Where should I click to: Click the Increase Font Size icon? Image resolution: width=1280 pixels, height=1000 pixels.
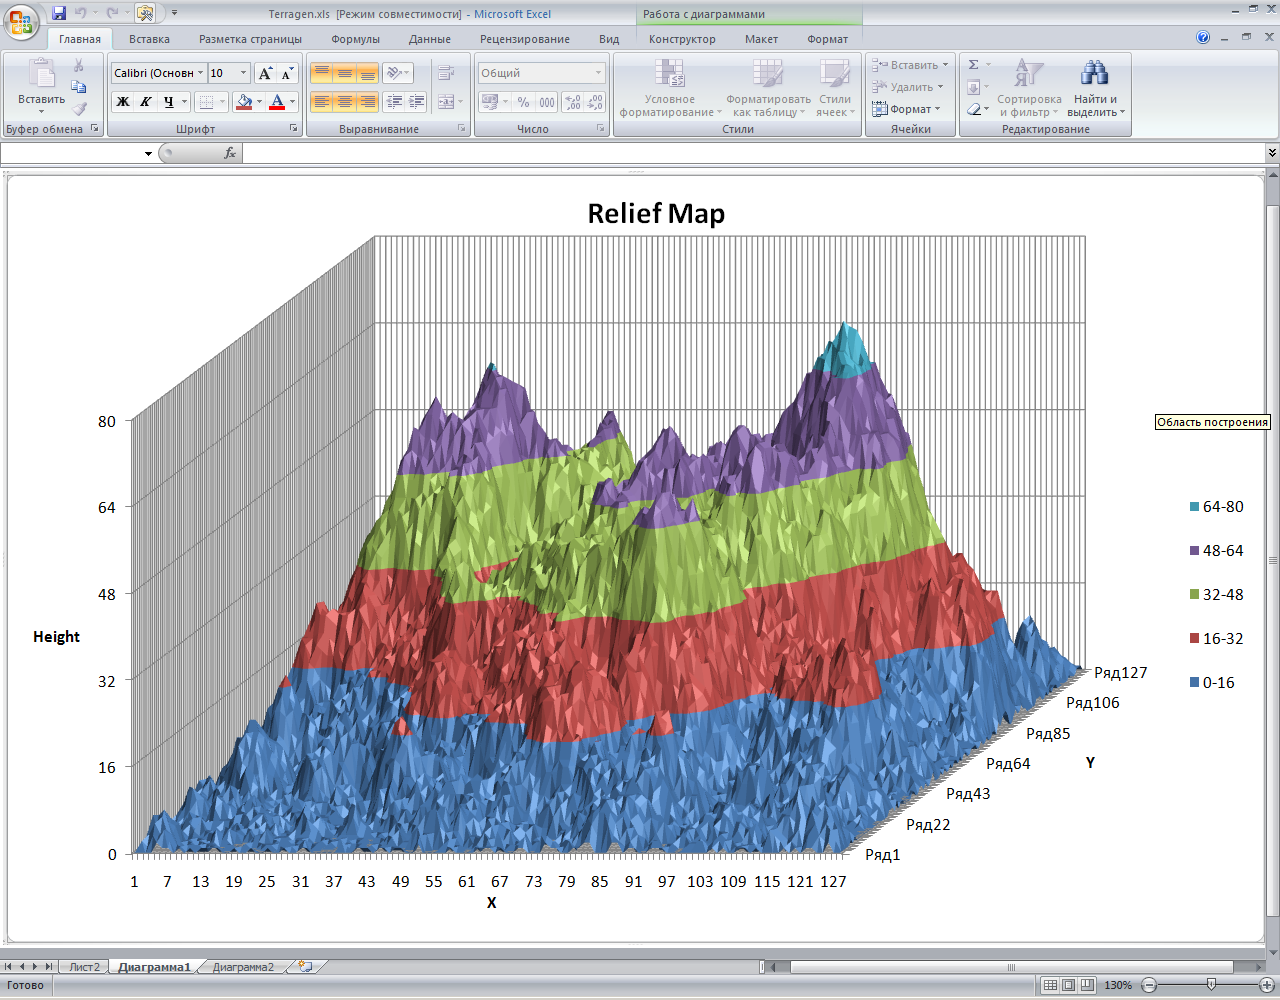pyautogui.click(x=265, y=73)
